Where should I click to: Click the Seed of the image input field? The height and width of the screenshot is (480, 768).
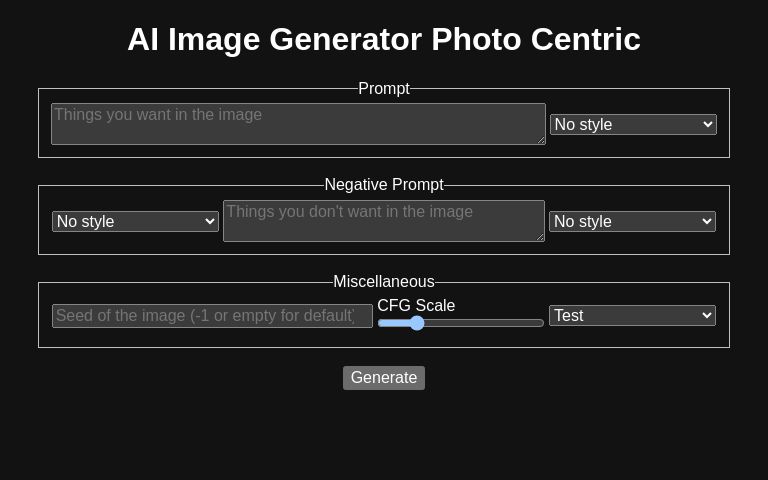[212, 316]
